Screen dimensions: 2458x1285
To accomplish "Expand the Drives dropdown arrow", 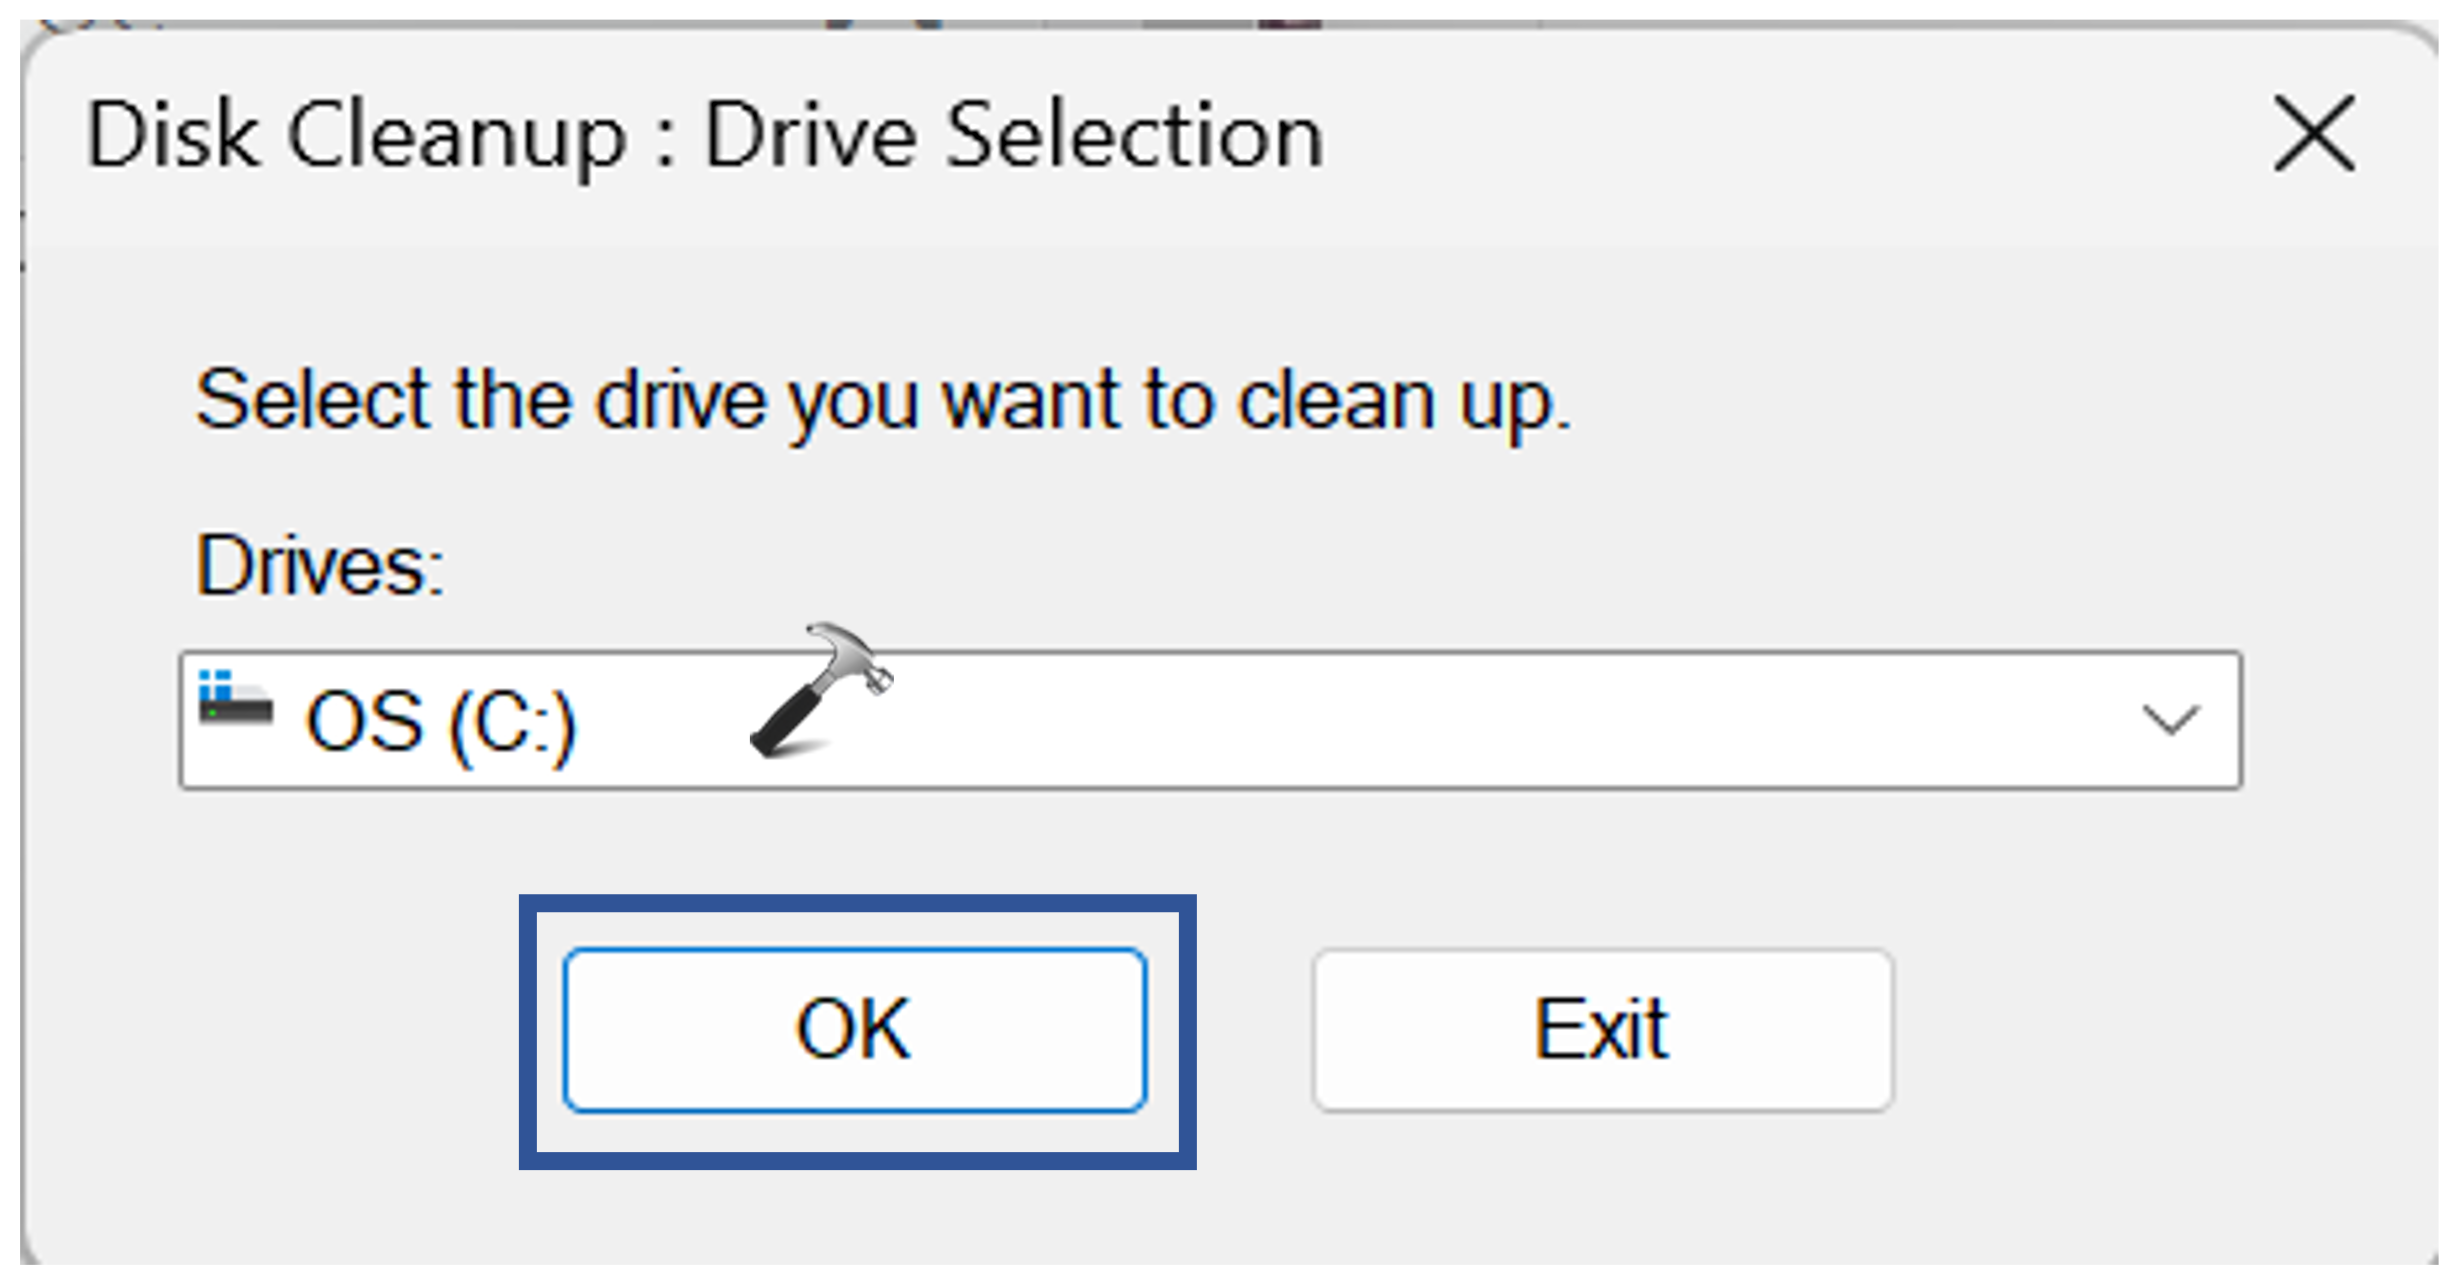I will tap(2170, 720).
